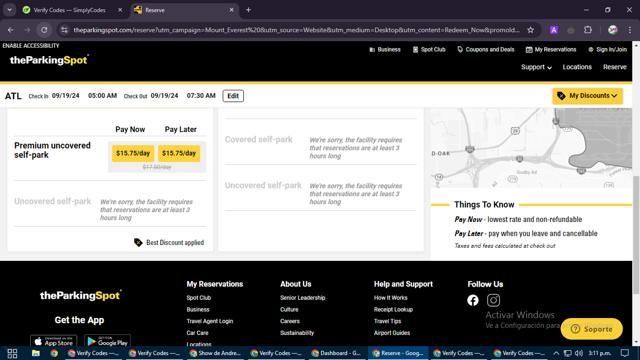The height and width of the screenshot is (360, 640).
Task: Open the Chrome profile avatar
Action: coord(612,30)
